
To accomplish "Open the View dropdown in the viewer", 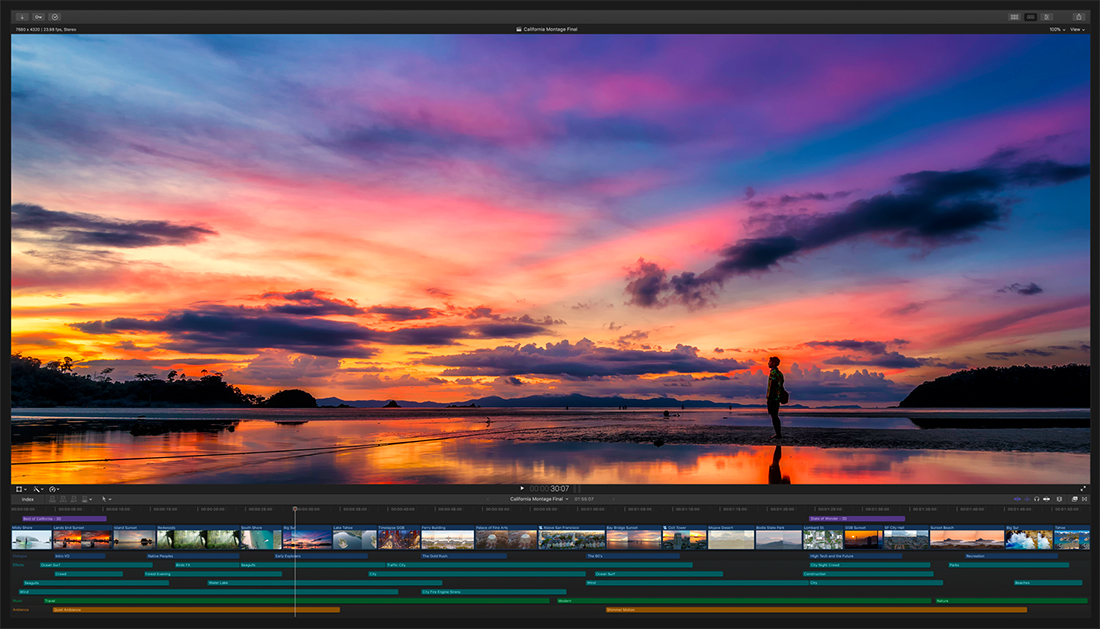I will point(1075,30).
